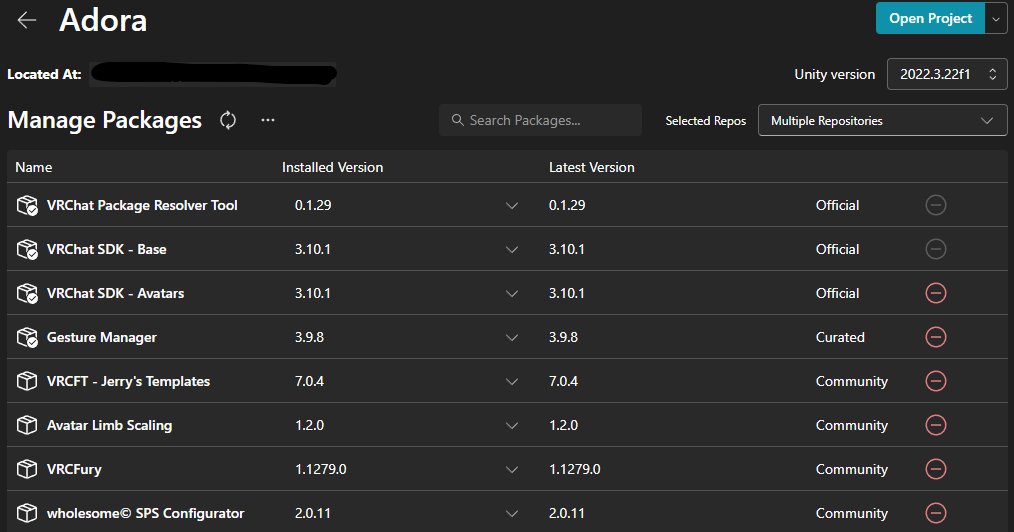Remove VRCFT - Jerry's Templates package
The image size is (1014, 532).
(x=936, y=381)
